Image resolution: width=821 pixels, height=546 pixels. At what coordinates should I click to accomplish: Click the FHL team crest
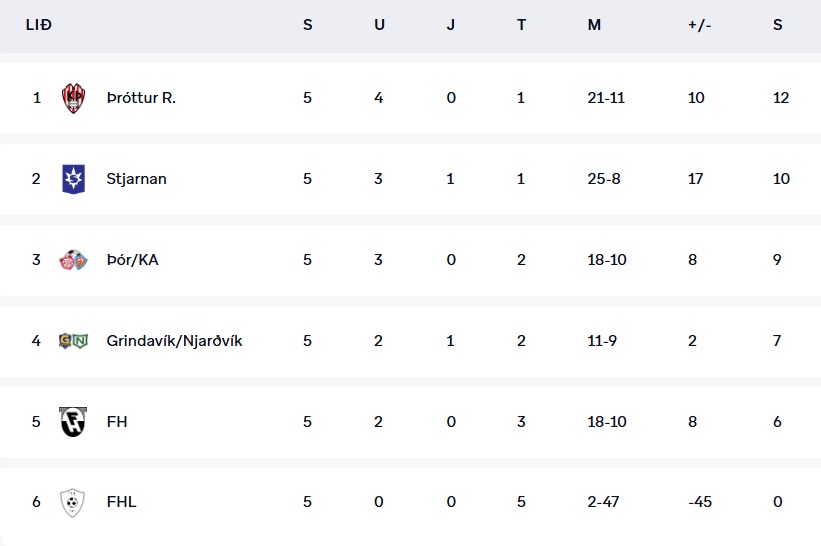coord(74,502)
